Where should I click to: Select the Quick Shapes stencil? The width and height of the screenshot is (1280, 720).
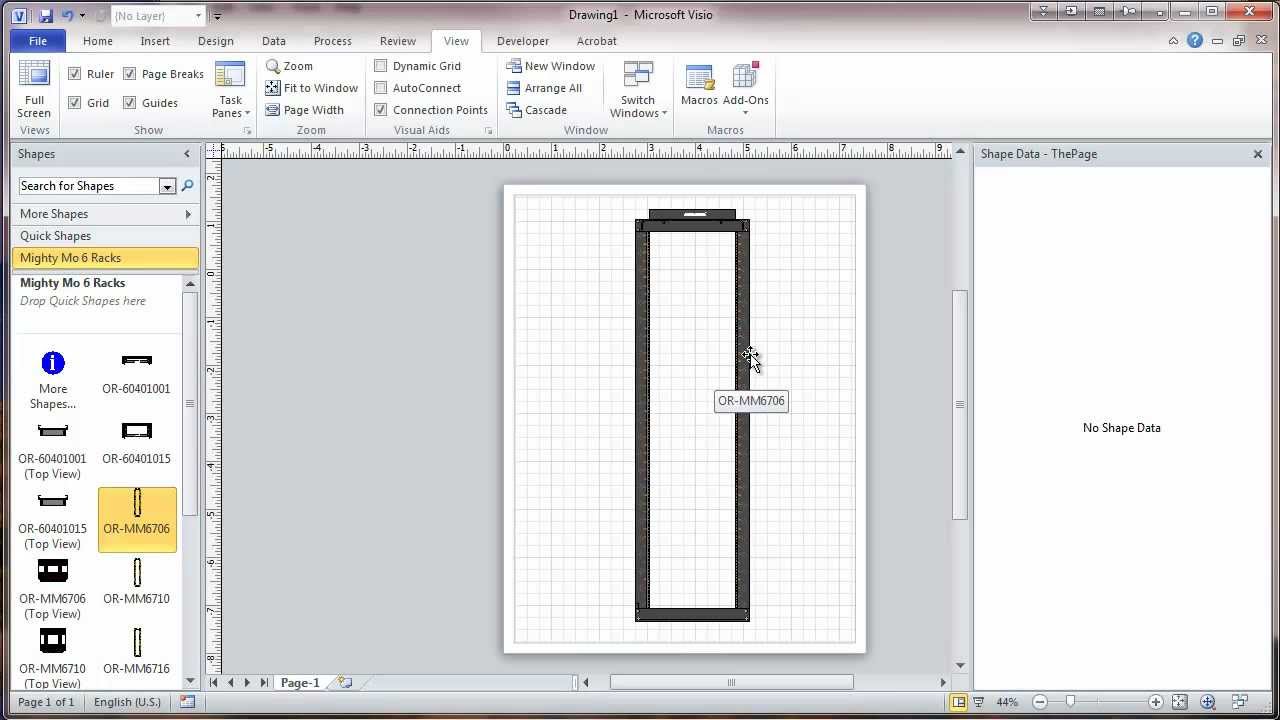click(105, 236)
